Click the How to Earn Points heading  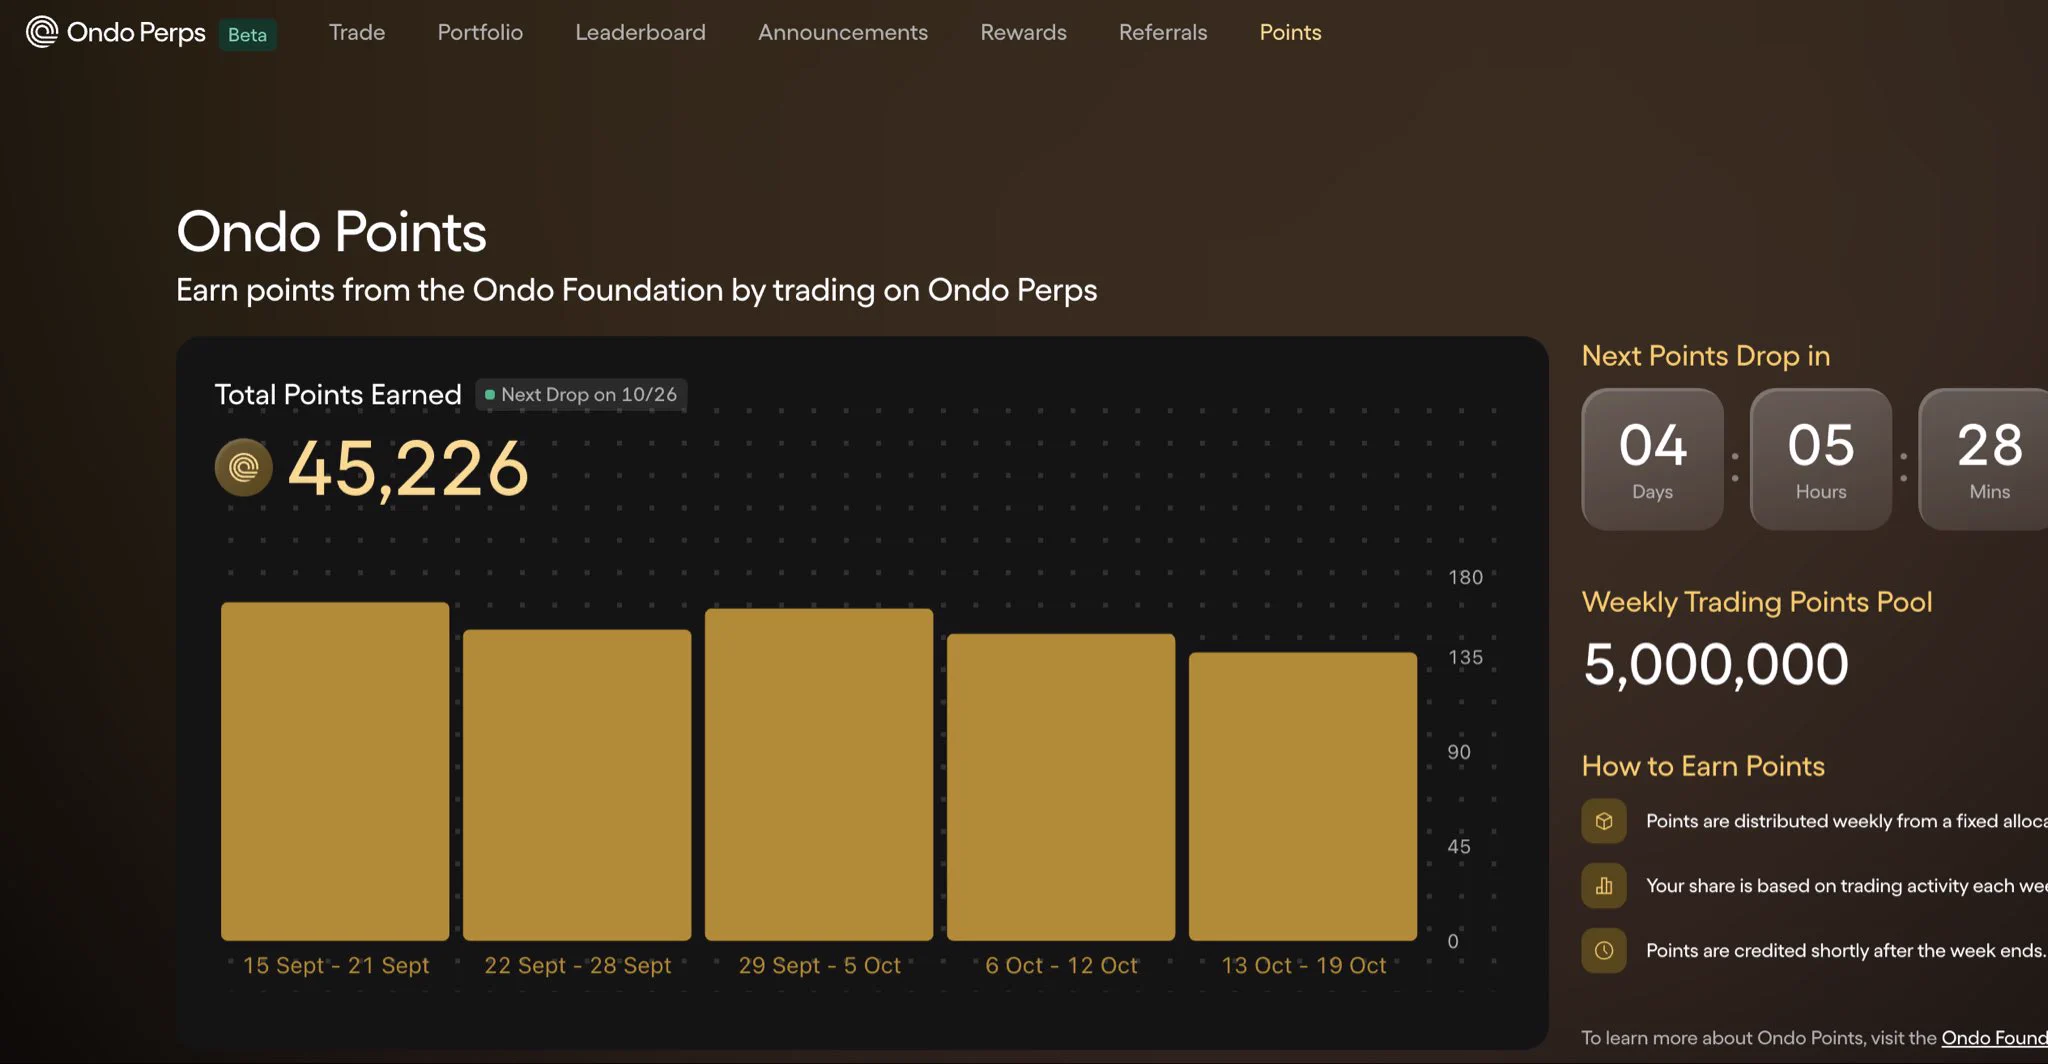pos(1703,766)
